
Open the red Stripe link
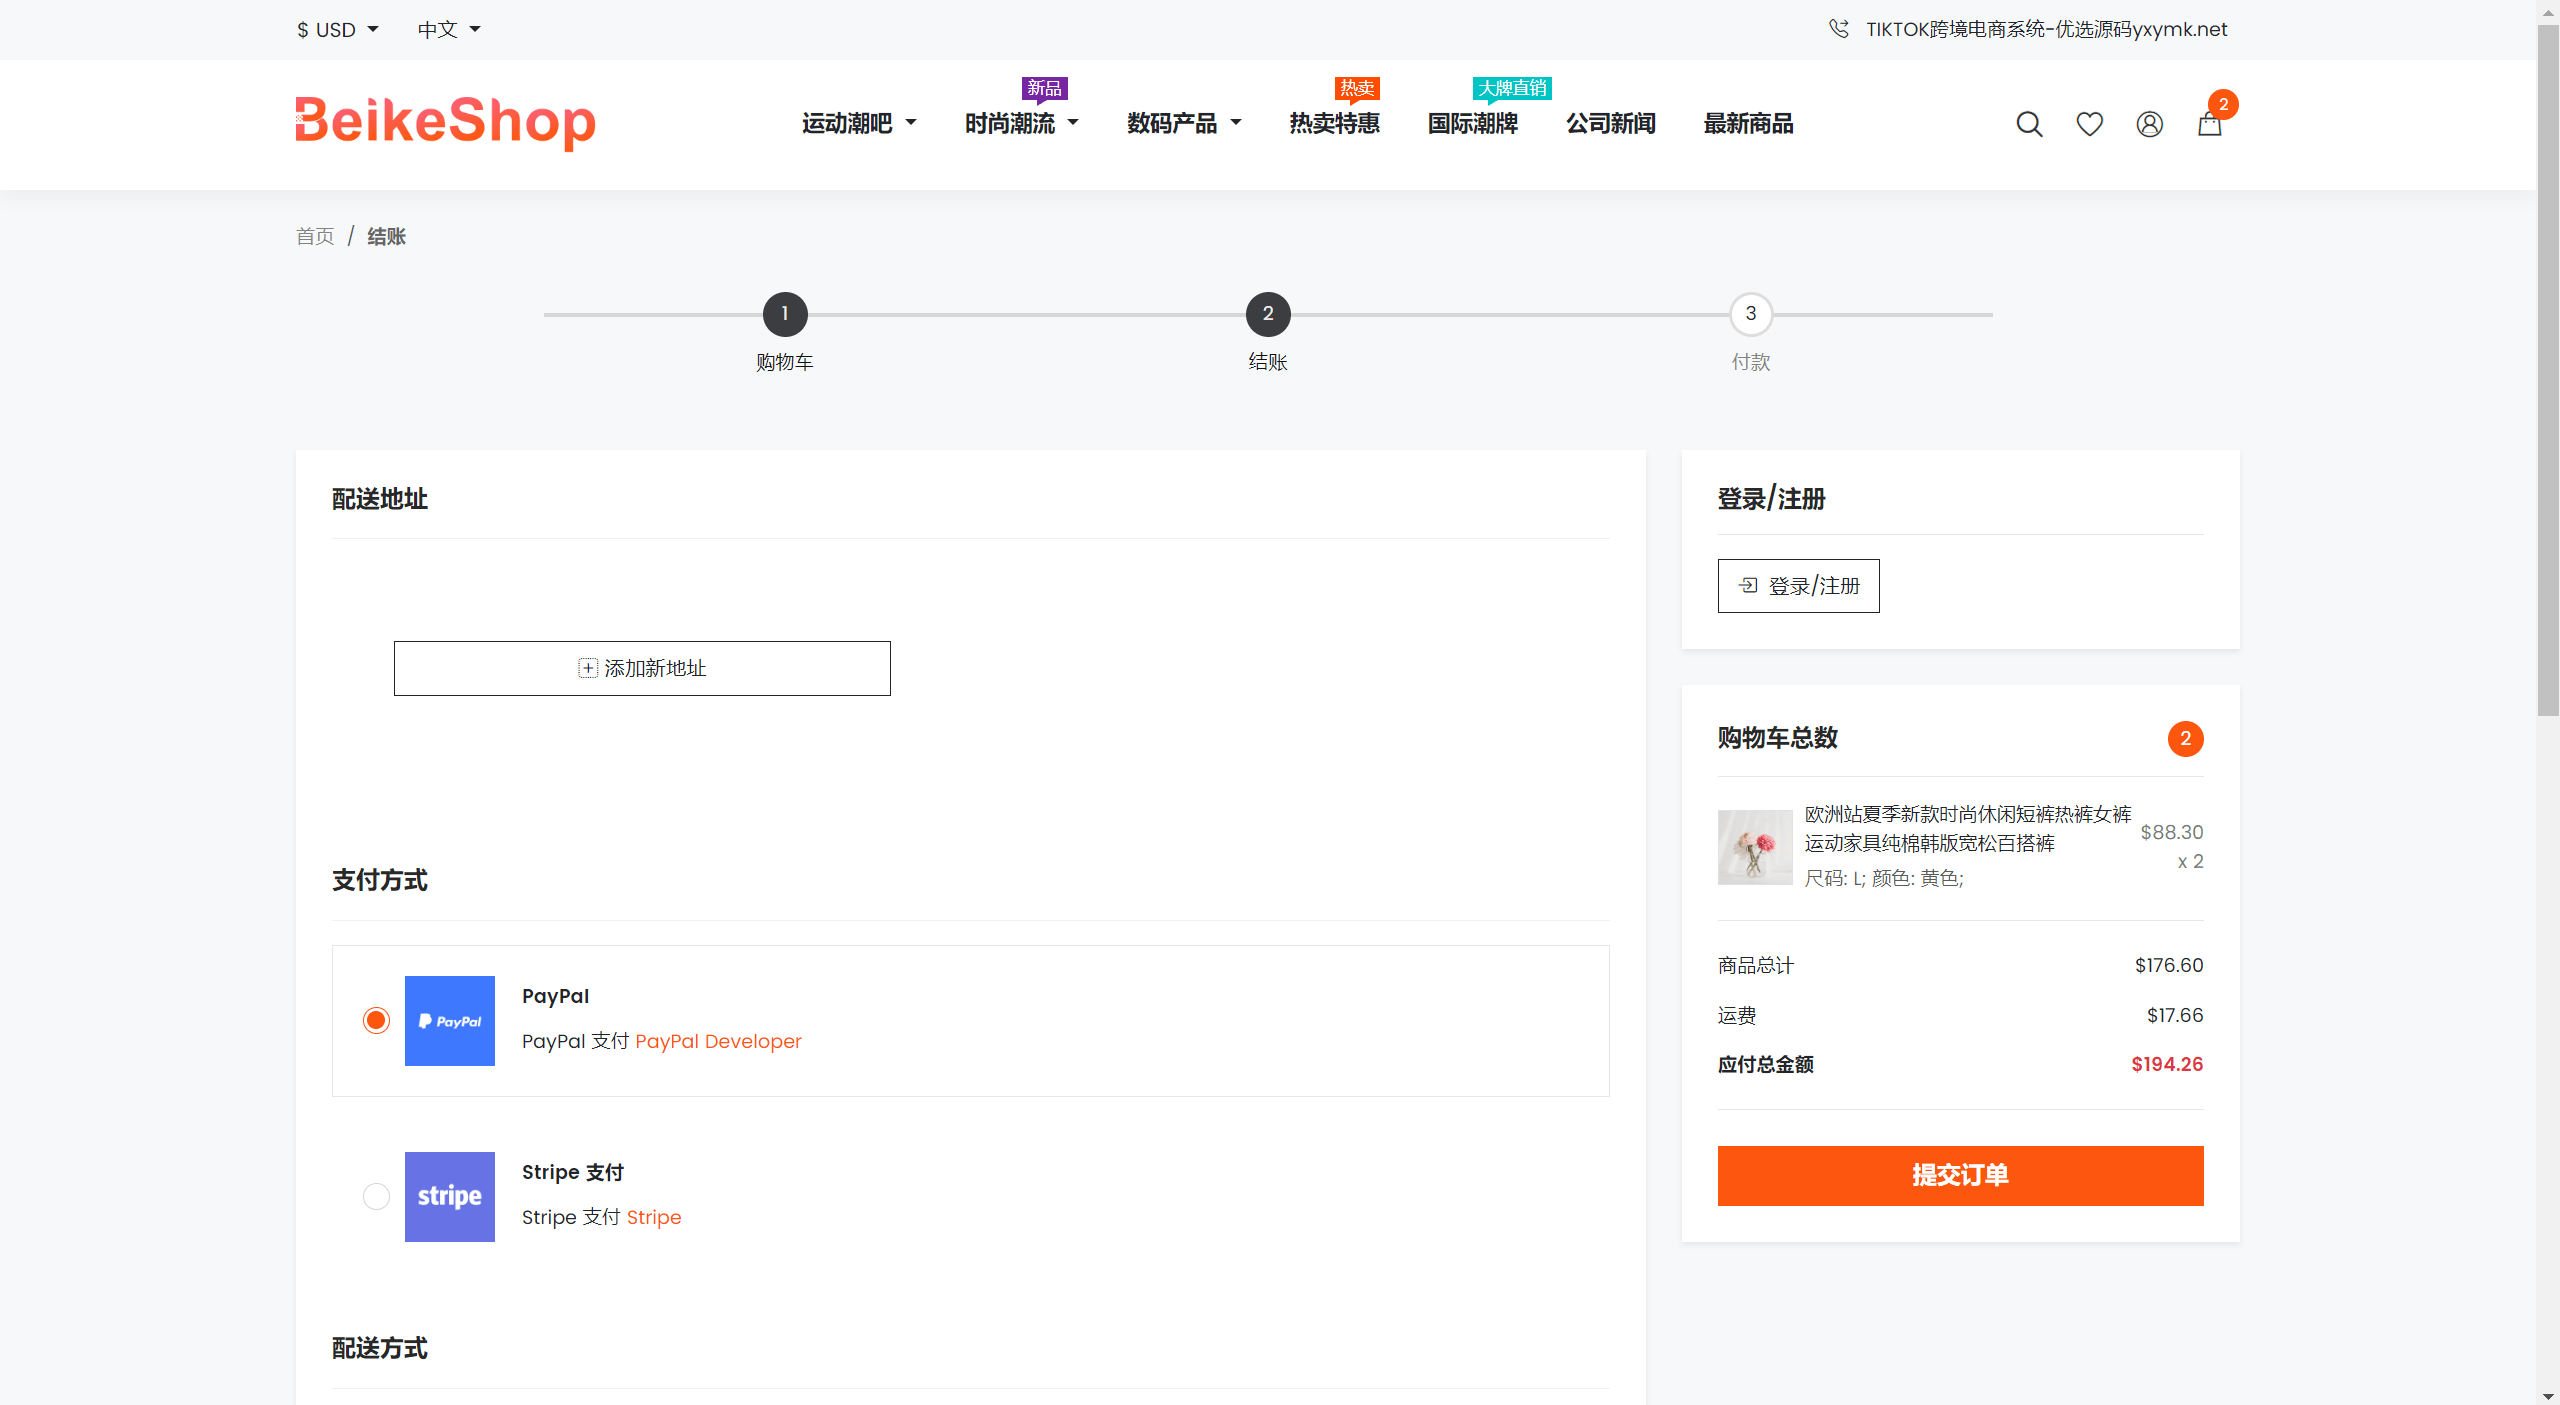(x=654, y=1217)
